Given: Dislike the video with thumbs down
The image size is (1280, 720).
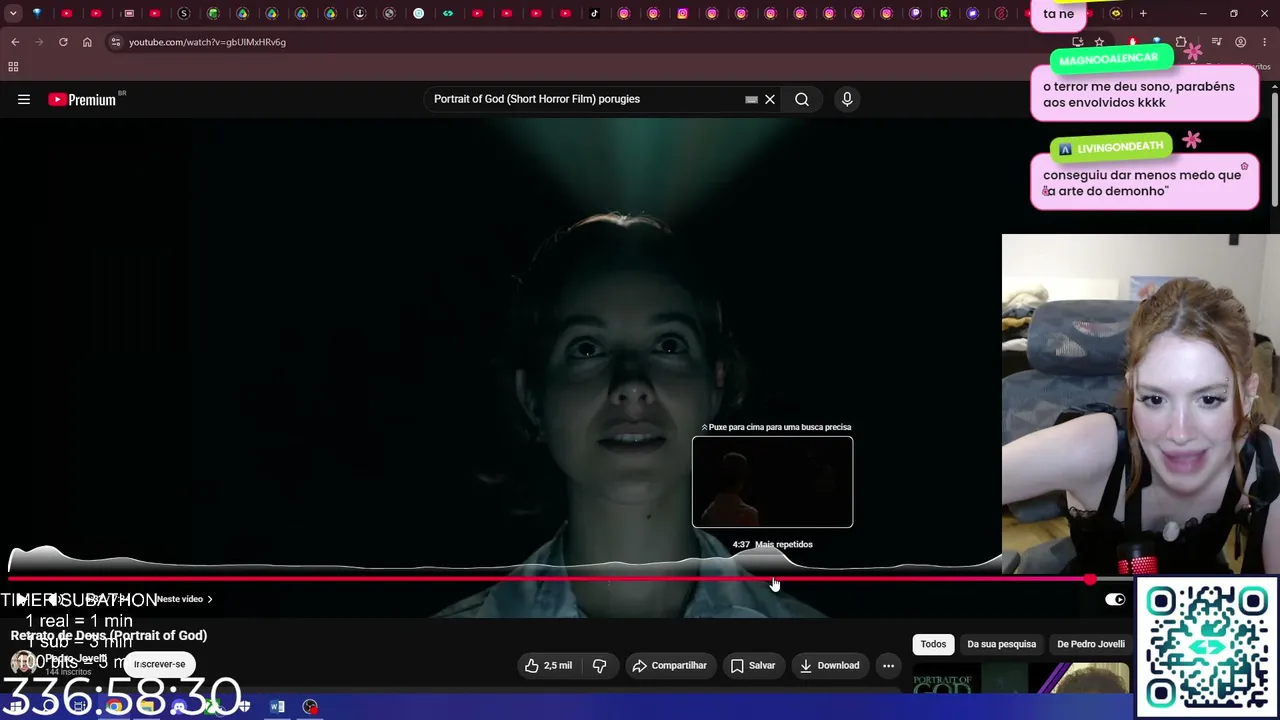Looking at the screenshot, I should click(599, 665).
